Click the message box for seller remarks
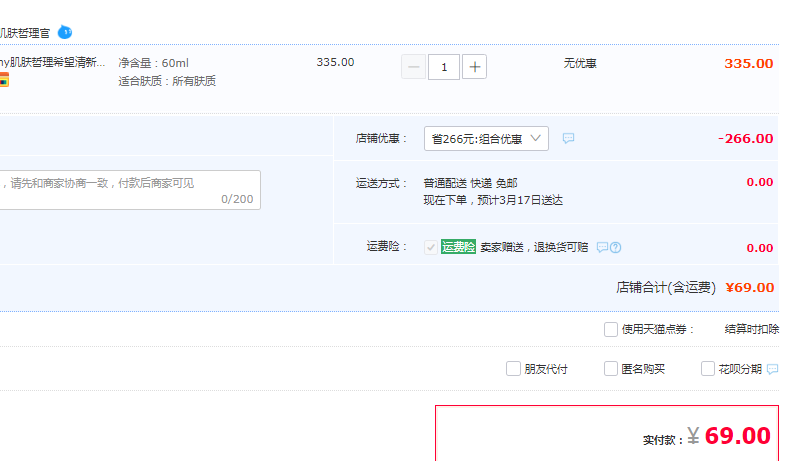The height and width of the screenshot is (461, 793). click(130, 190)
